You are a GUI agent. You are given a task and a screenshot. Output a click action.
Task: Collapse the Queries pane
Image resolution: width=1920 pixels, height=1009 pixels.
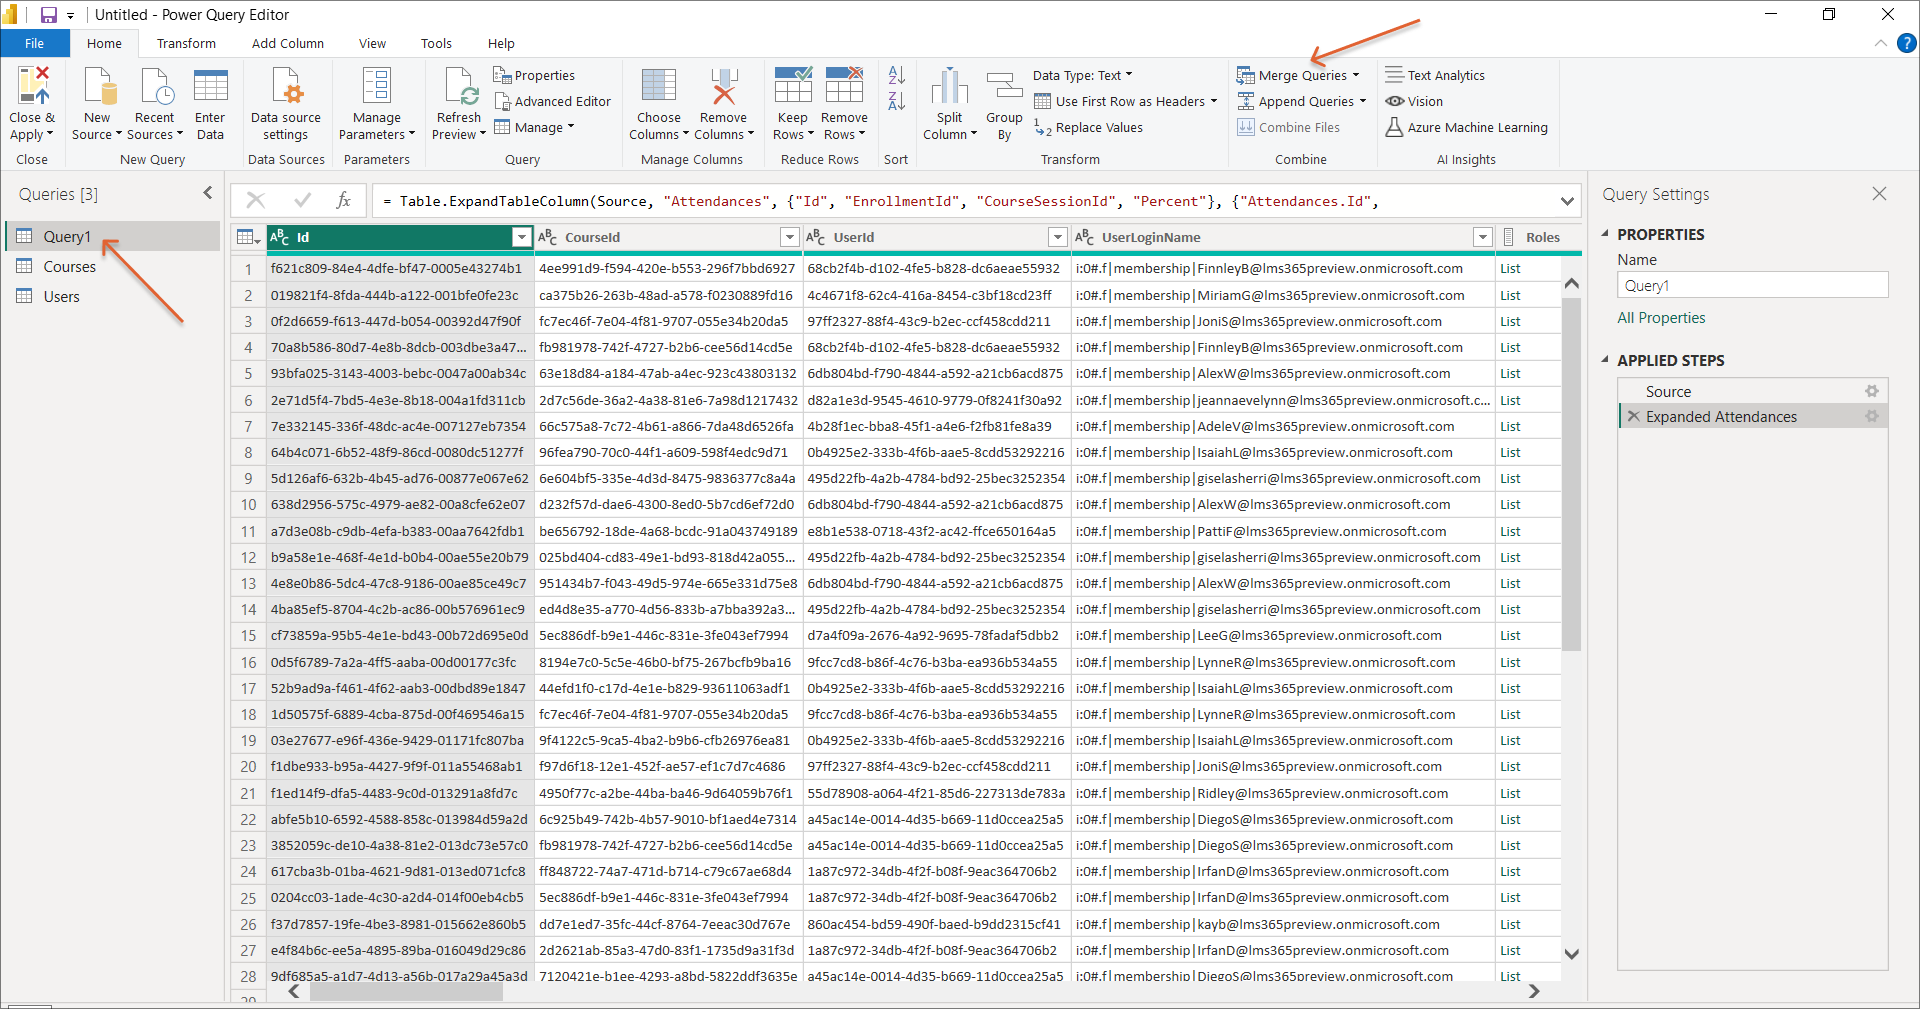coord(208,193)
